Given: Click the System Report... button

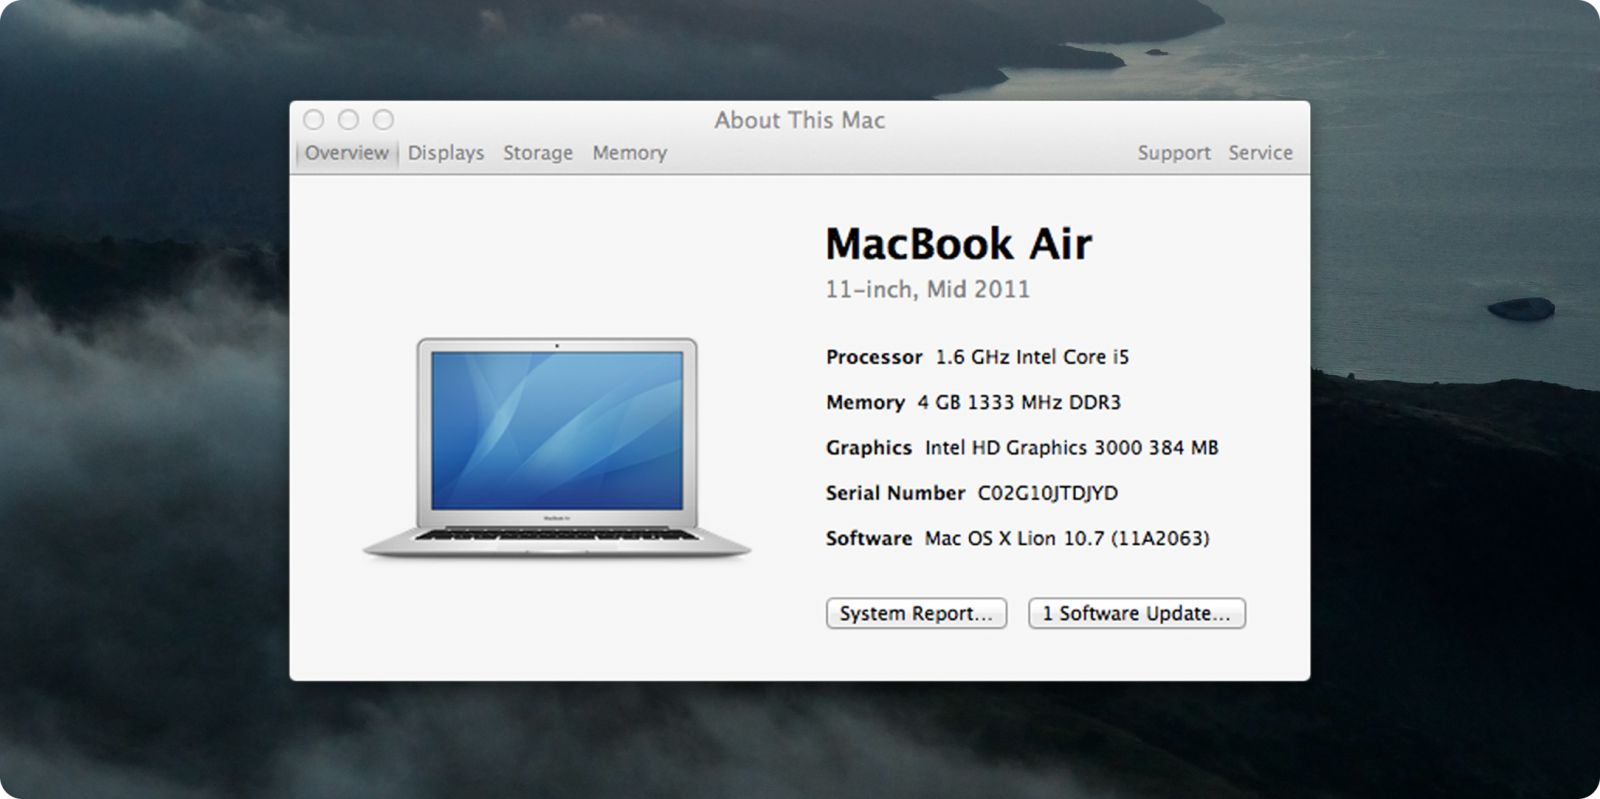Looking at the screenshot, I should point(916,613).
